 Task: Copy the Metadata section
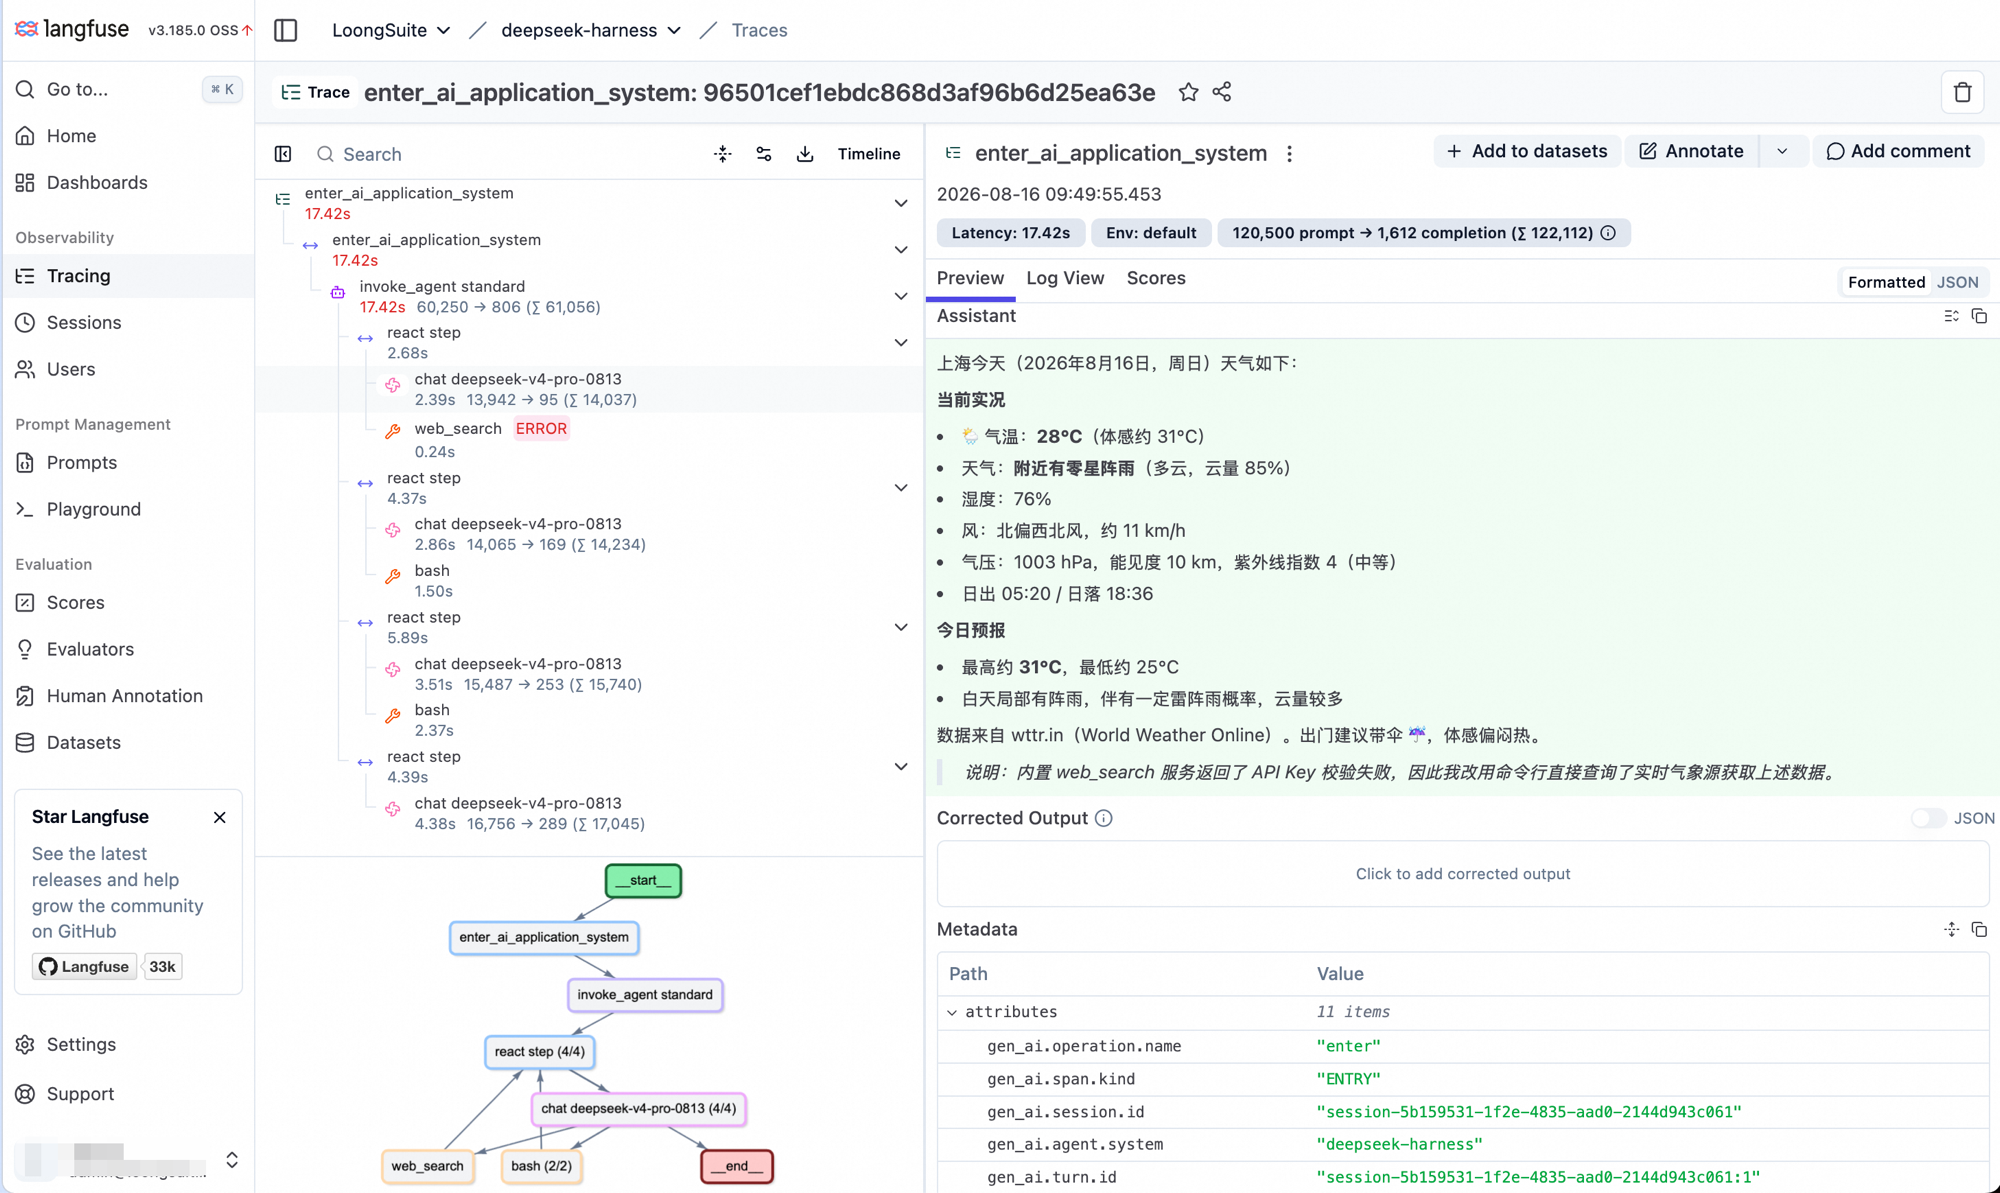tap(1979, 929)
